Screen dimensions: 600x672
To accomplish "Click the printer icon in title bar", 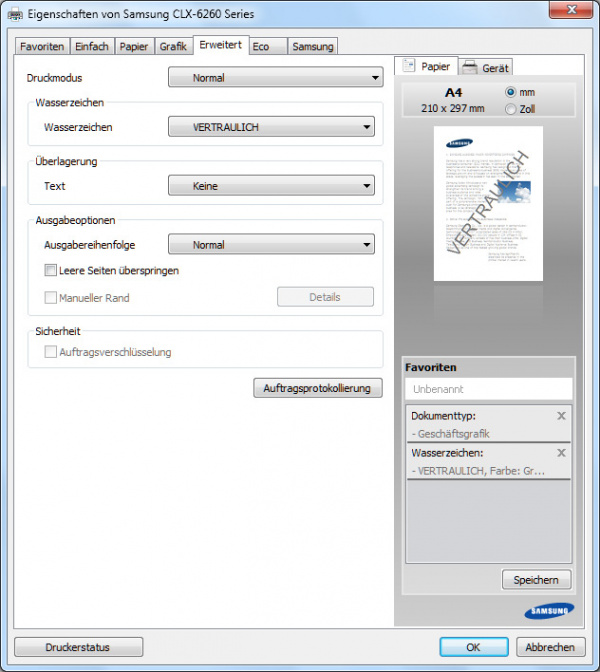I will tap(14, 14).
